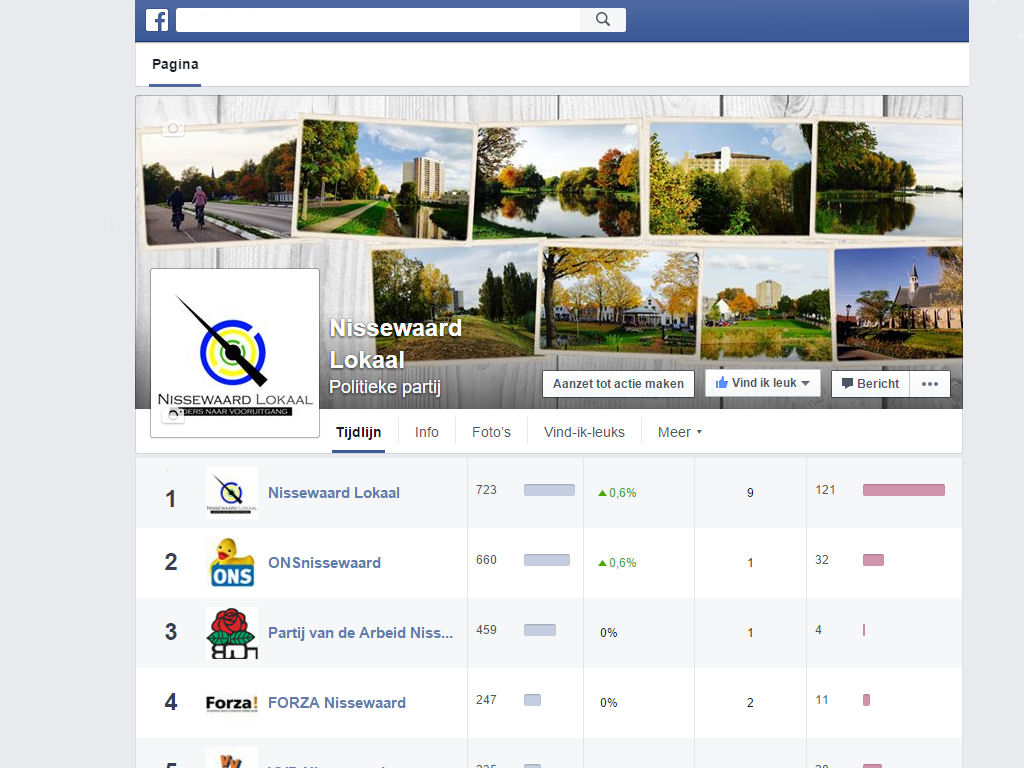1024x768 pixels.
Task: Click the Facebook logo icon
Action: coord(157,20)
